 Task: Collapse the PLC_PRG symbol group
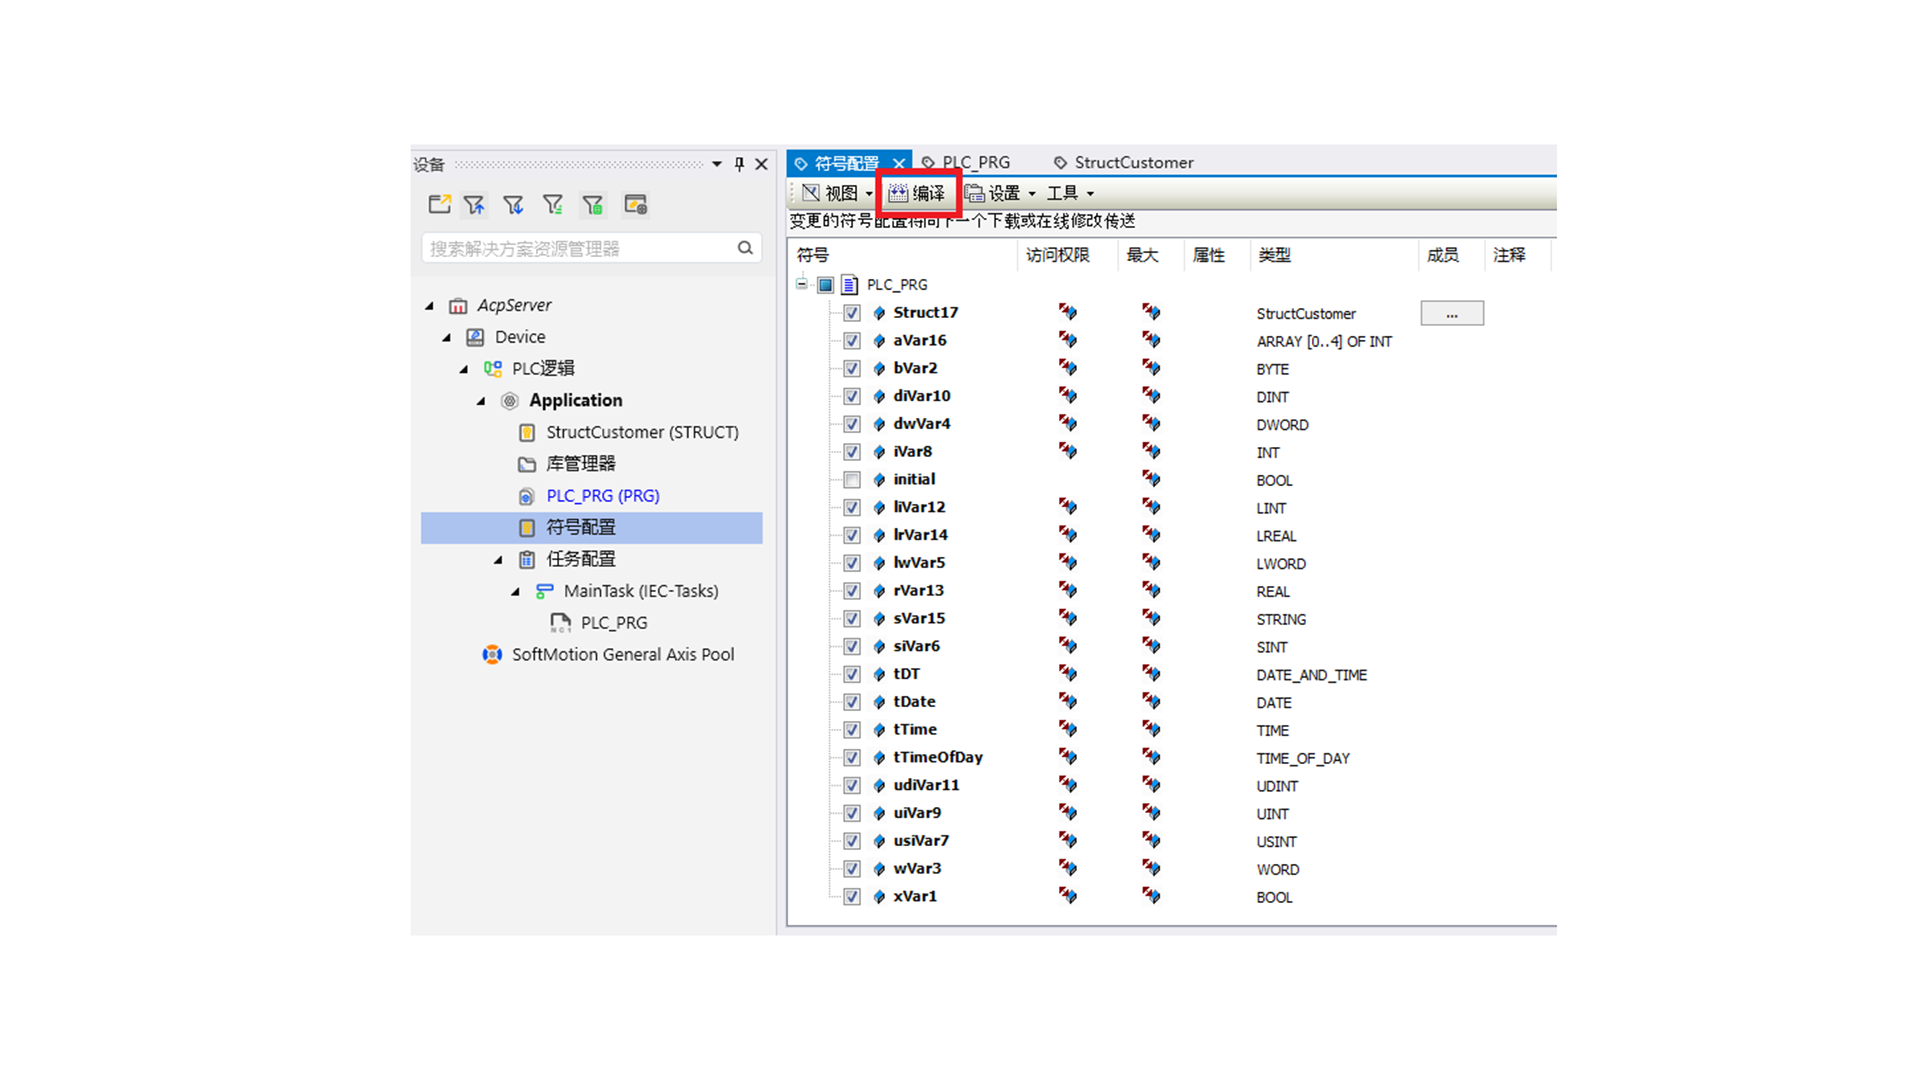point(801,284)
